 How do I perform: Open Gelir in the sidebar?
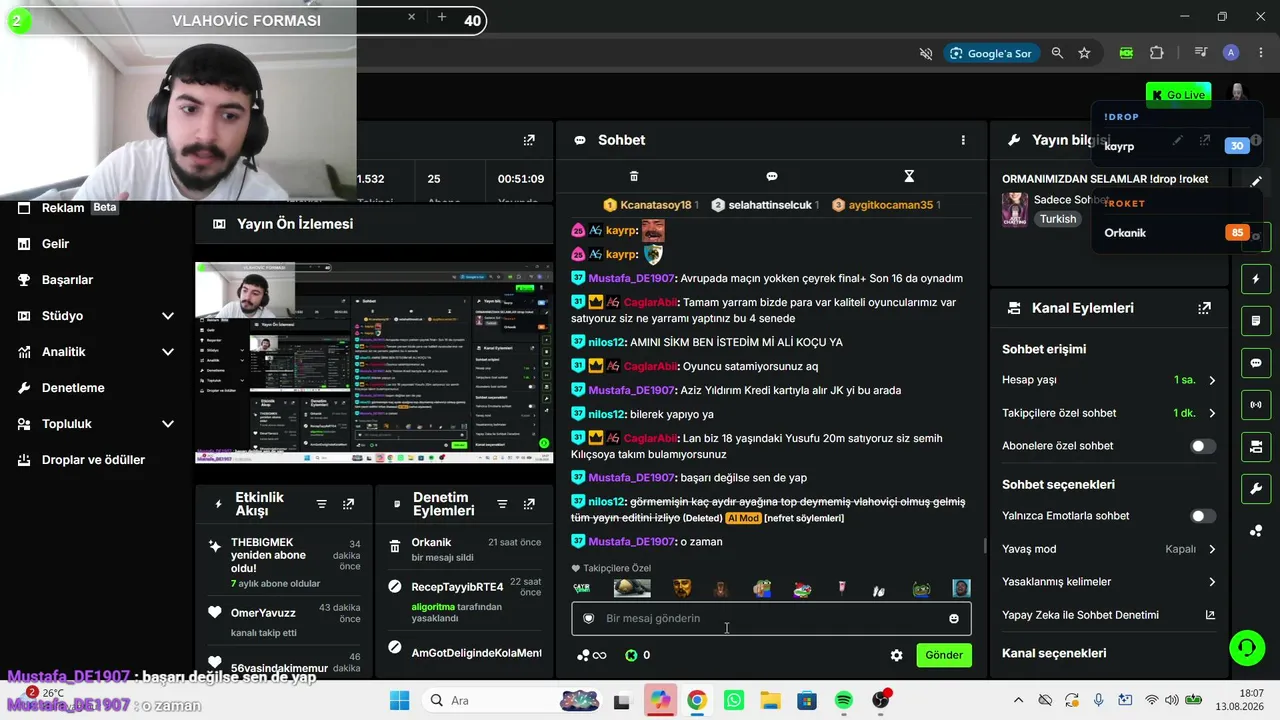[x=55, y=244]
